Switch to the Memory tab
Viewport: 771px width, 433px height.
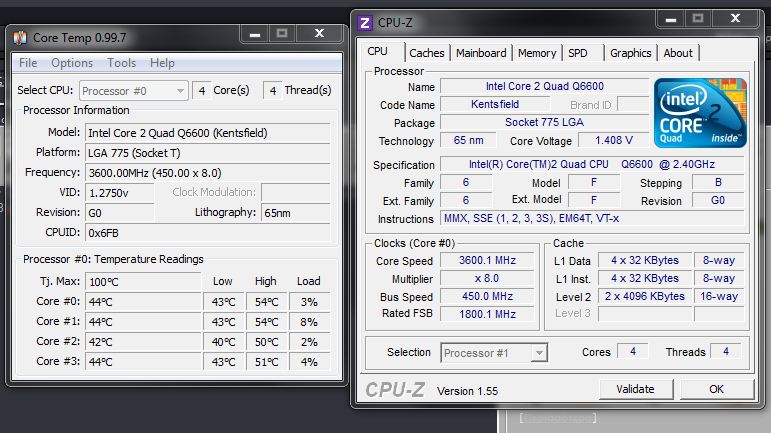click(537, 53)
